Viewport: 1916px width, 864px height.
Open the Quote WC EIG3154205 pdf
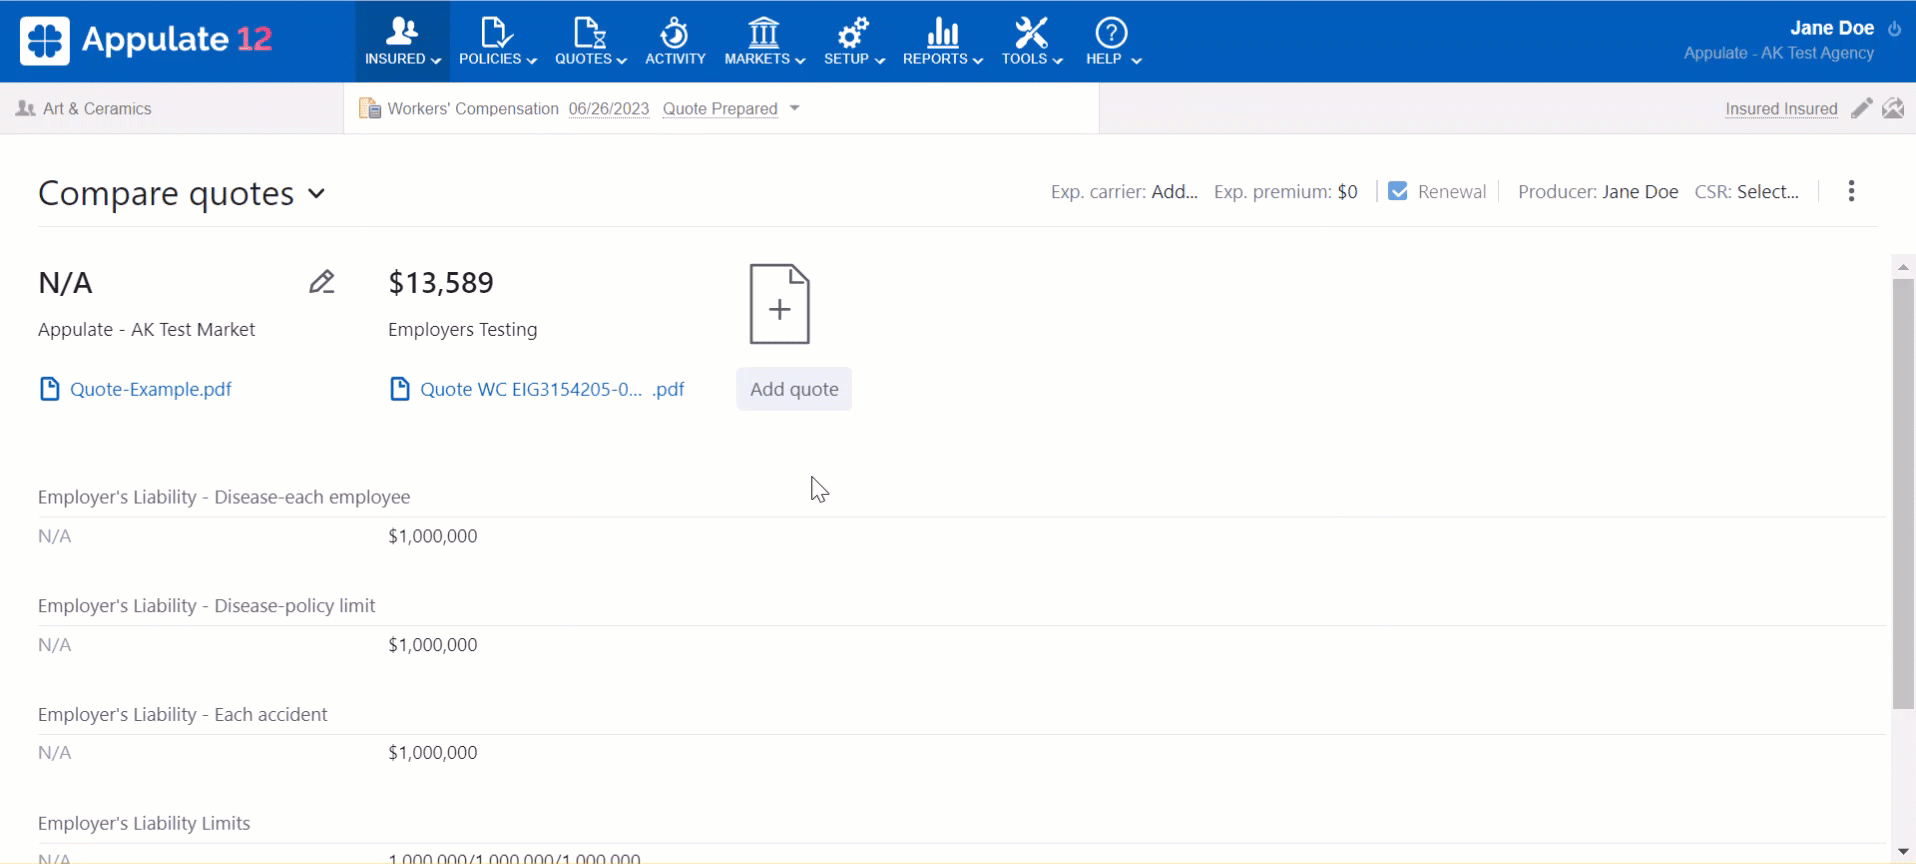click(552, 389)
